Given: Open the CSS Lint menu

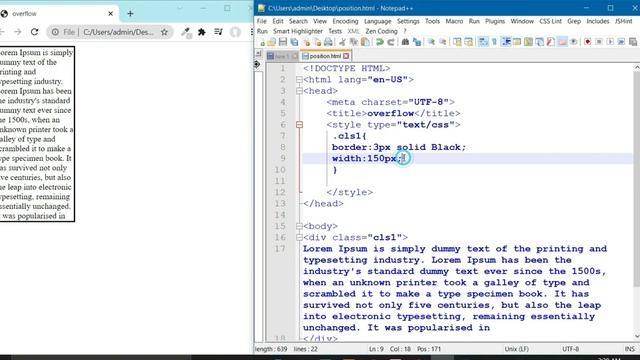Looking at the screenshot, I should tap(551, 21).
